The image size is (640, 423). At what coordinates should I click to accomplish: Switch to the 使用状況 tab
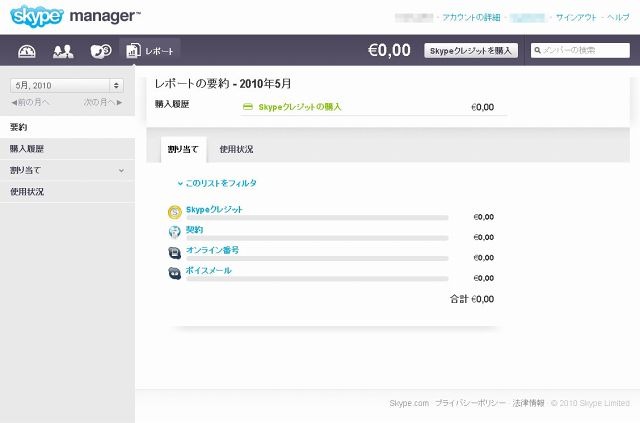[x=236, y=150]
